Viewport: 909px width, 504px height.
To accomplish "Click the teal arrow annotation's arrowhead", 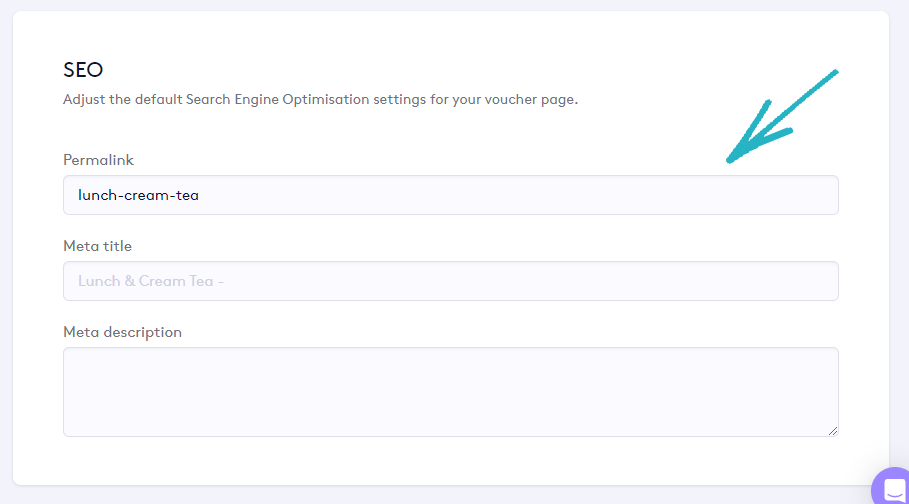I will point(734,157).
